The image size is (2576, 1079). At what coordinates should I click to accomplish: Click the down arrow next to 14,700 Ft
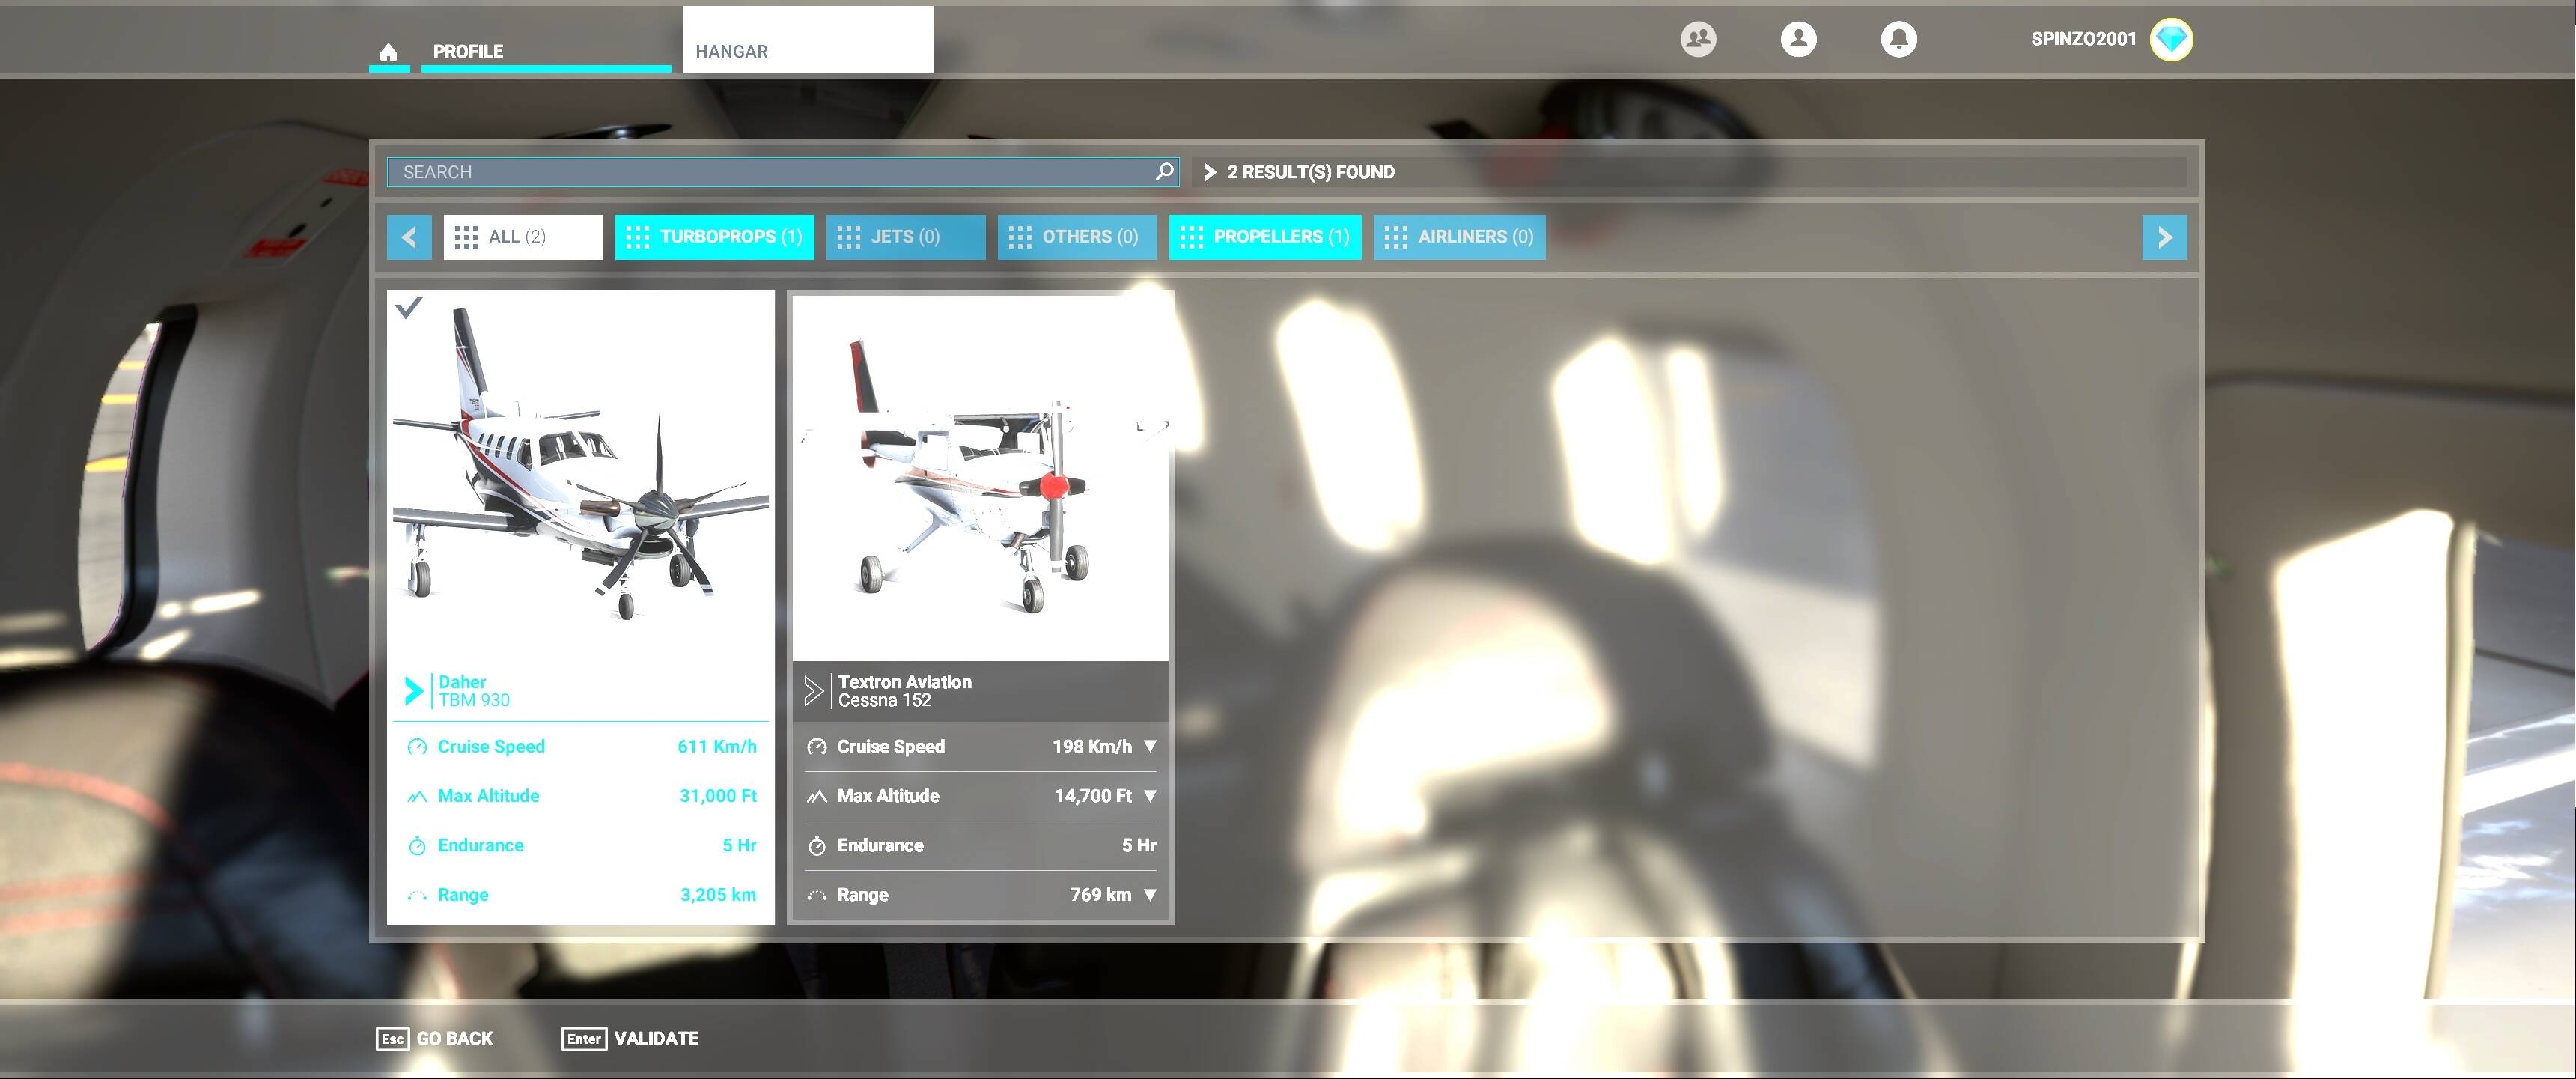pos(1150,796)
